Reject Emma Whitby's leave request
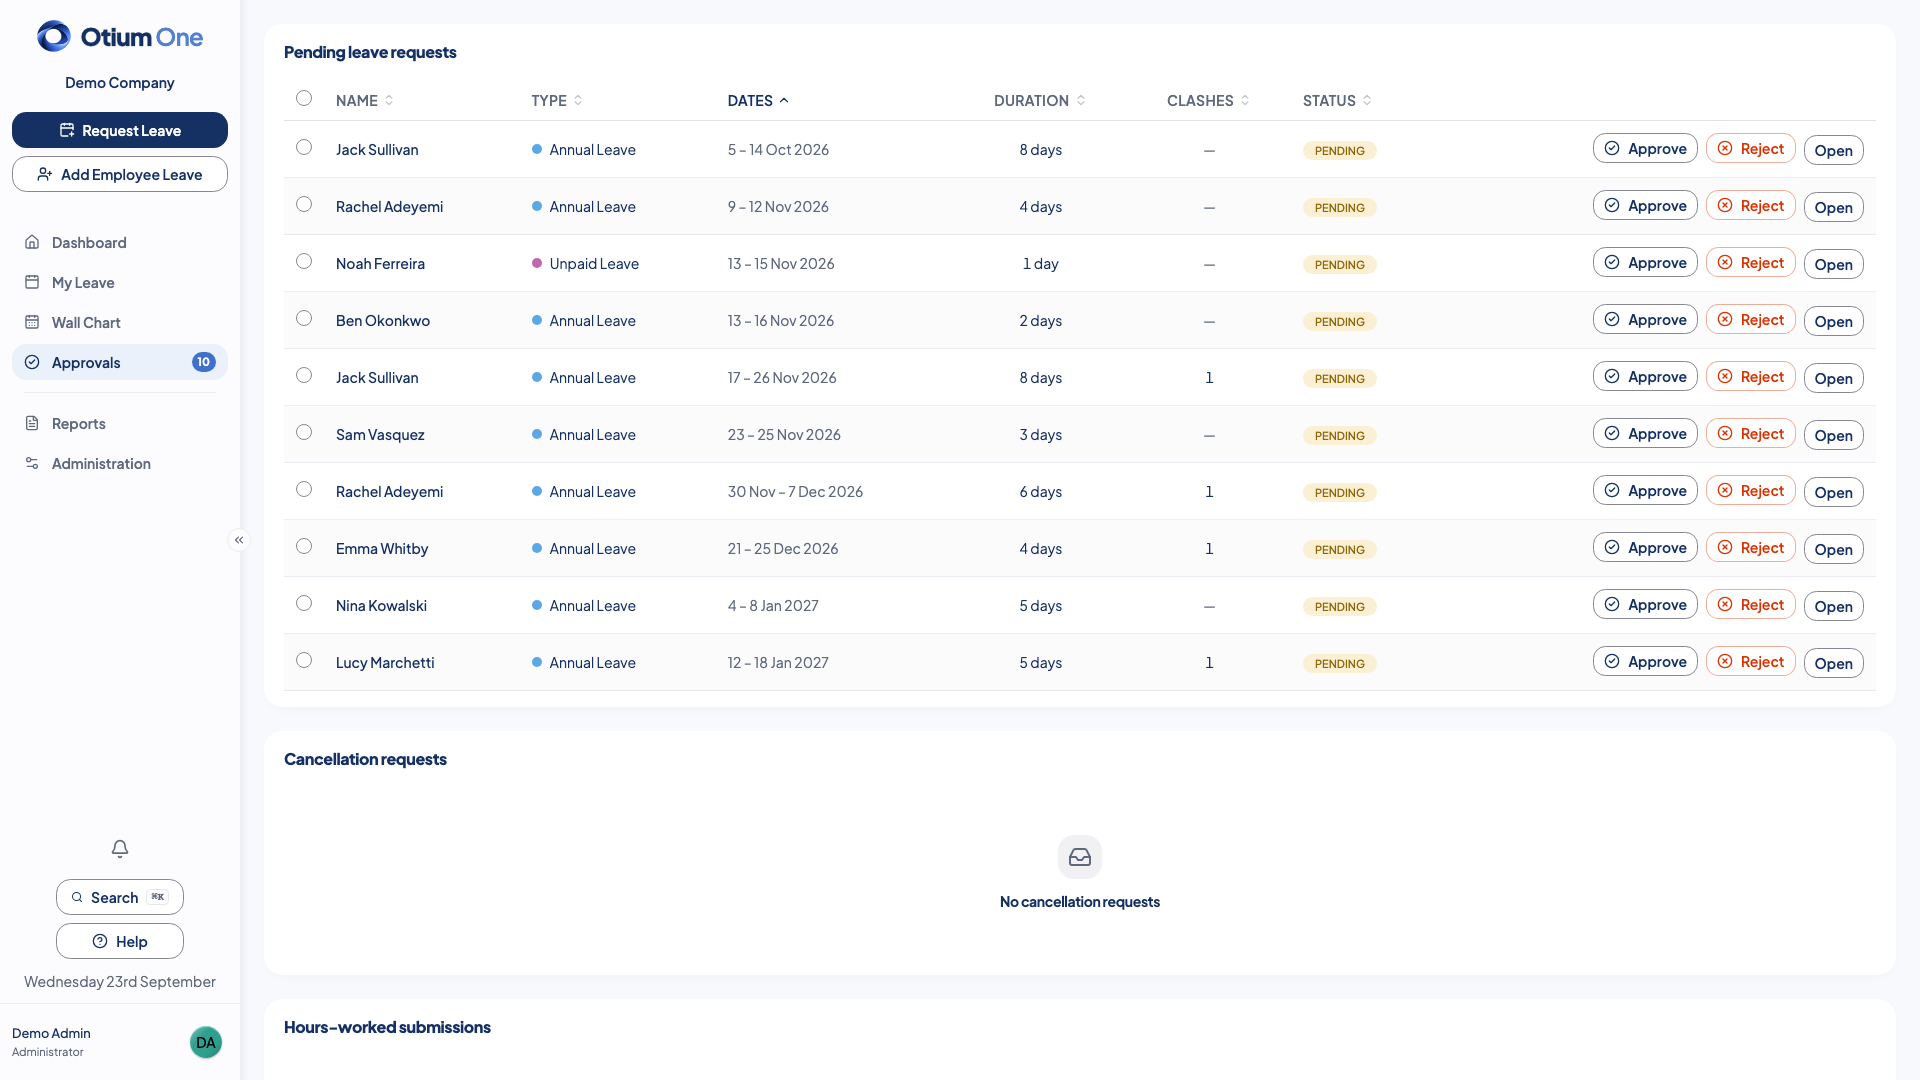 pyautogui.click(x=1751, y=547)
